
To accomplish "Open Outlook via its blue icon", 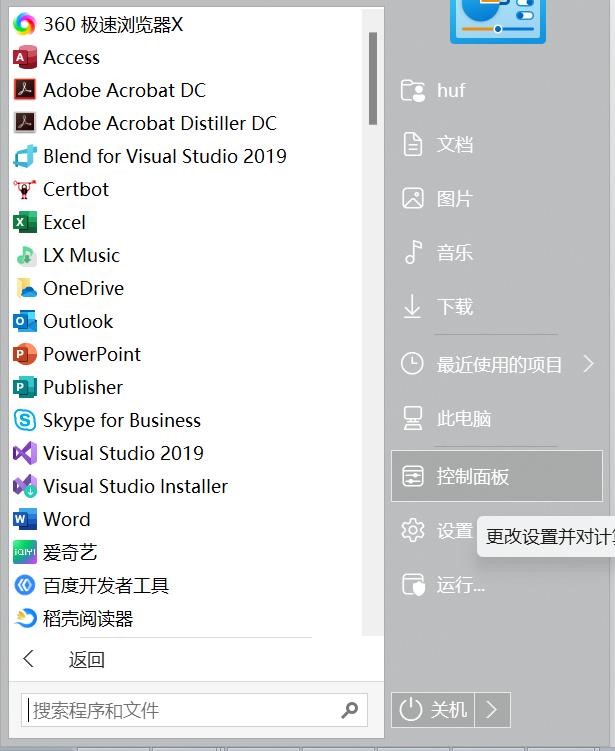I will (24, 321).
